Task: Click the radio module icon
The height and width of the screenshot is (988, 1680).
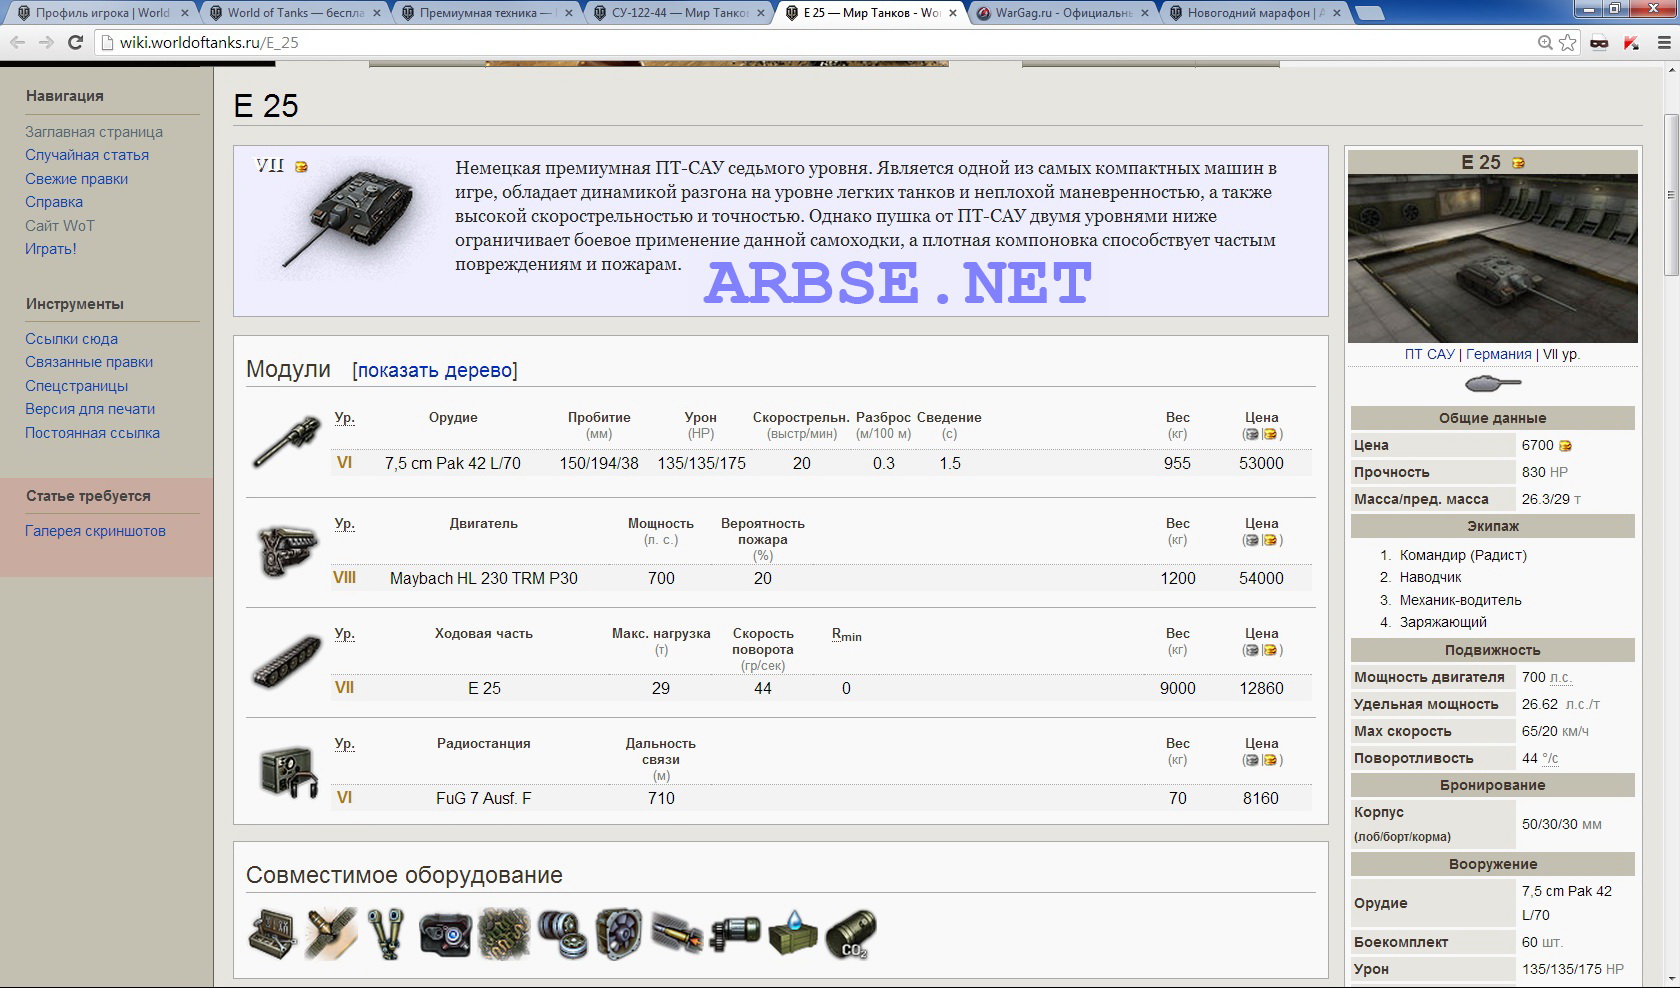Action: point(288,771)
